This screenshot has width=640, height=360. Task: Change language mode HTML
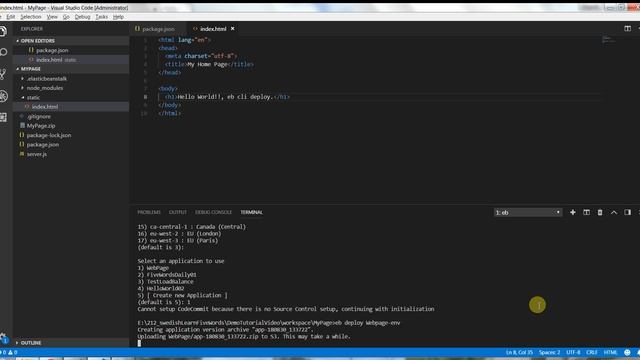(x=610, y=352)
